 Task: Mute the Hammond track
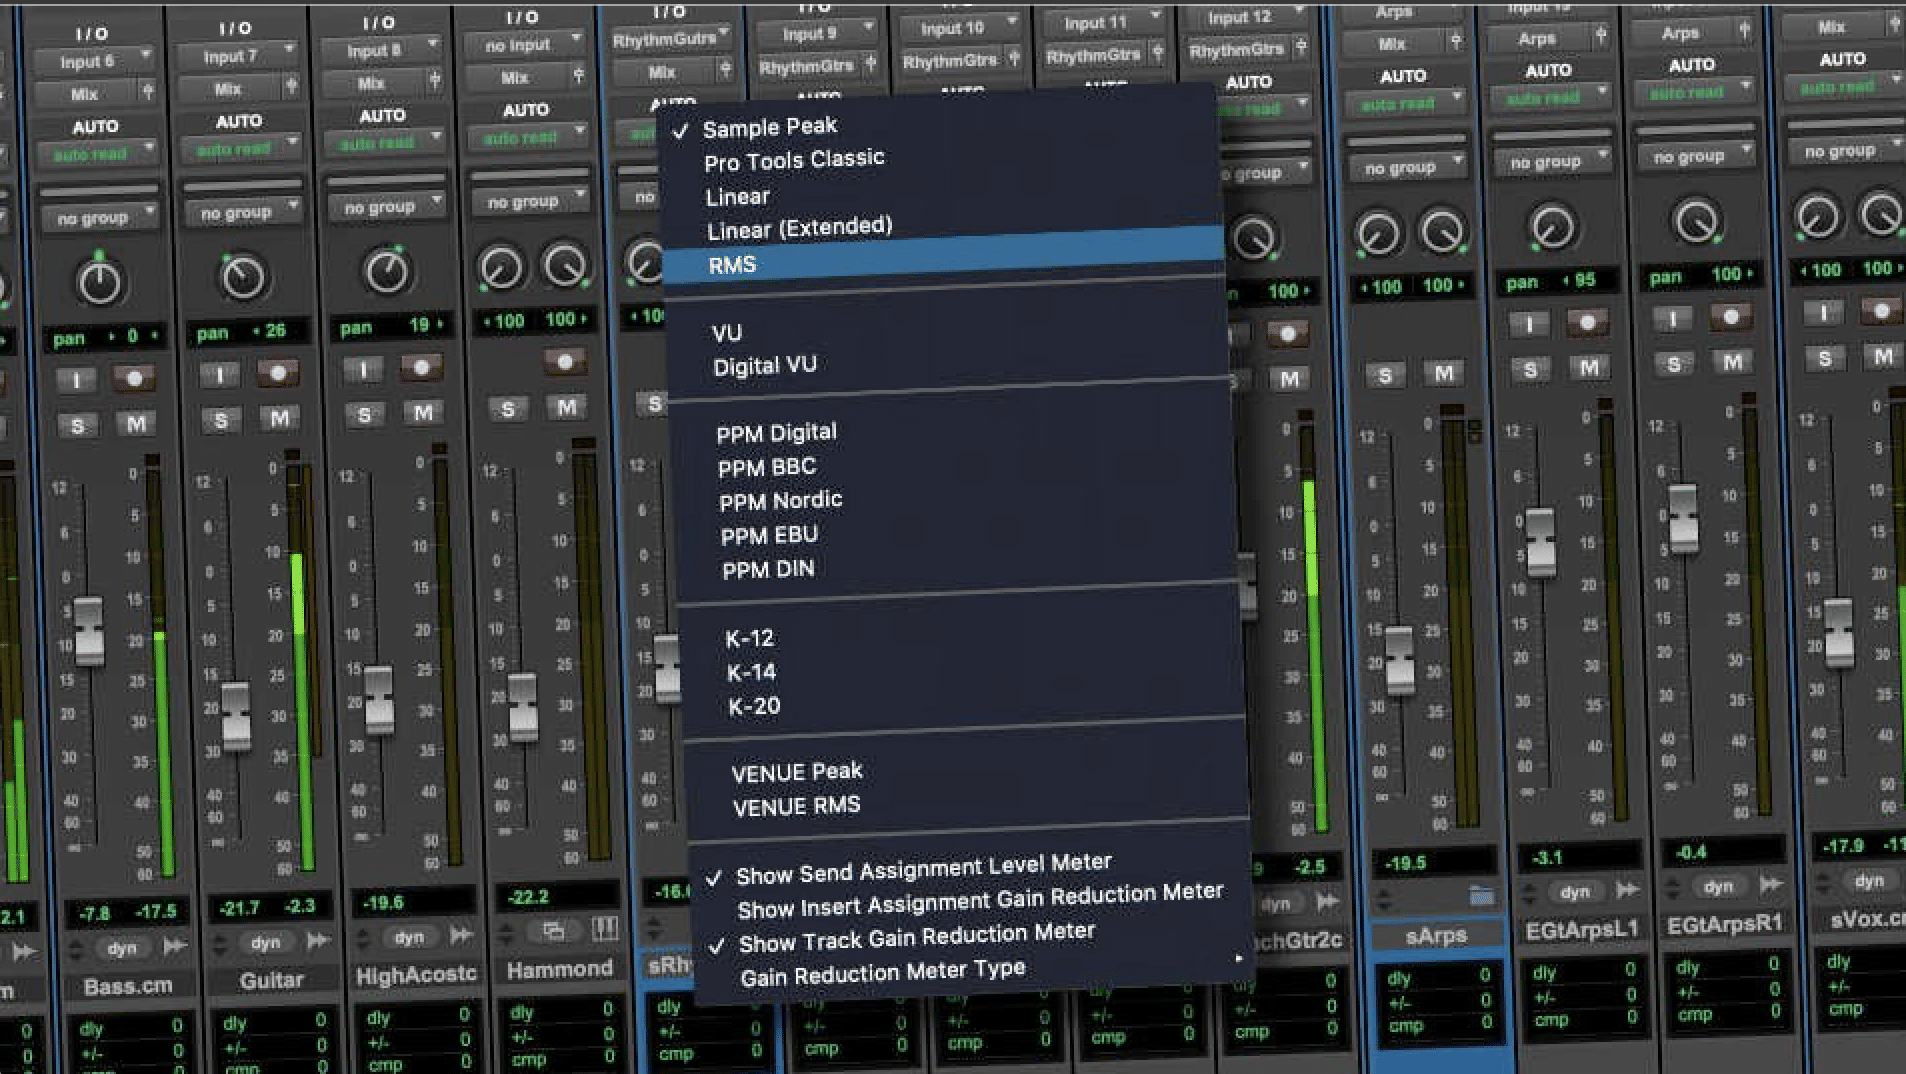point(566,406)
